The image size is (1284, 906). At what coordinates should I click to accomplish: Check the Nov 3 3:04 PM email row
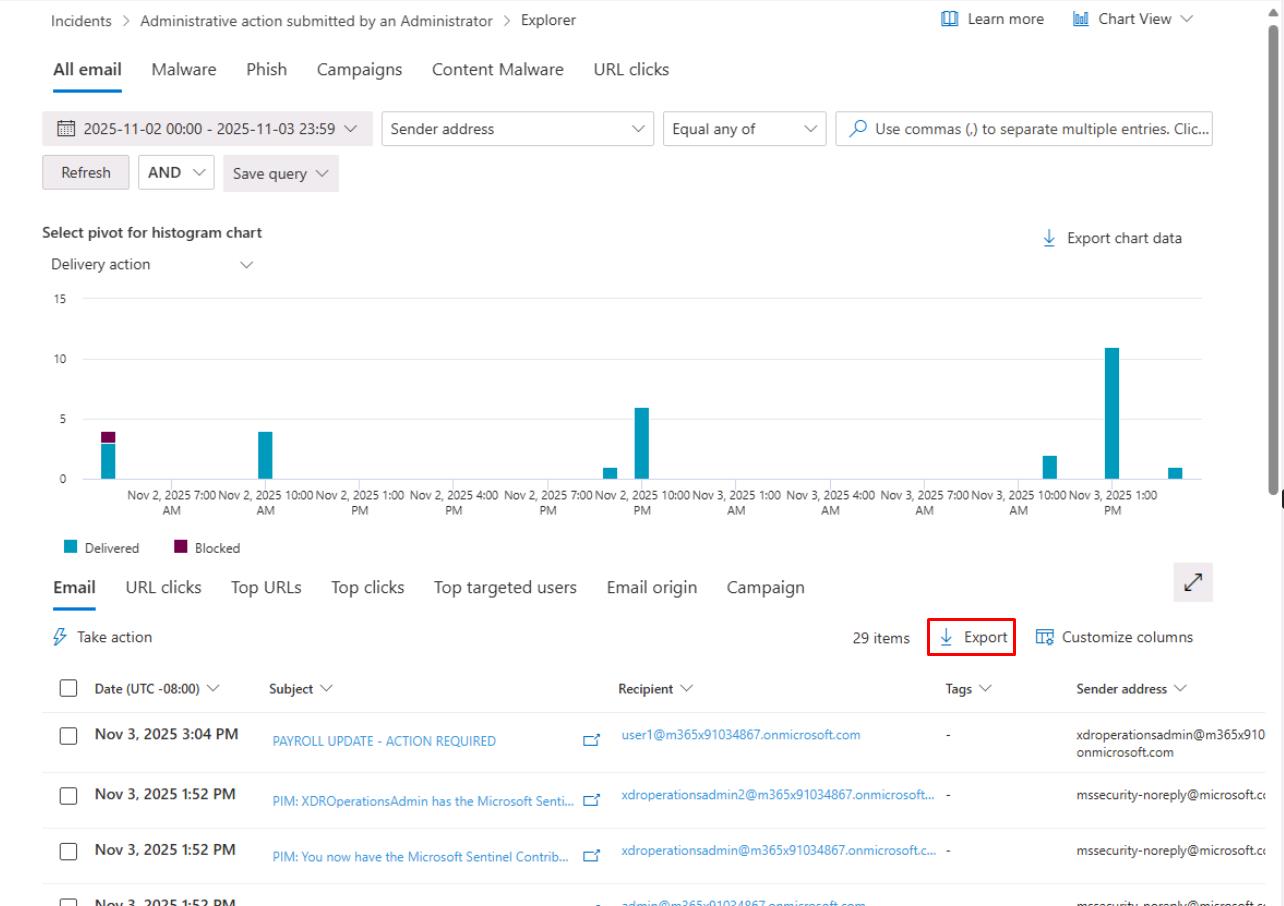coord(68,736)
